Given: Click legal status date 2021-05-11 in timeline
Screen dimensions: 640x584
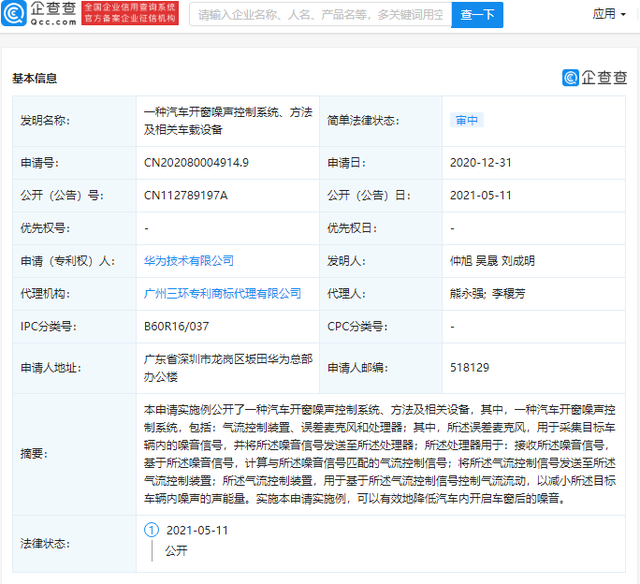Looking at the screenshot, I should point(197,530).
